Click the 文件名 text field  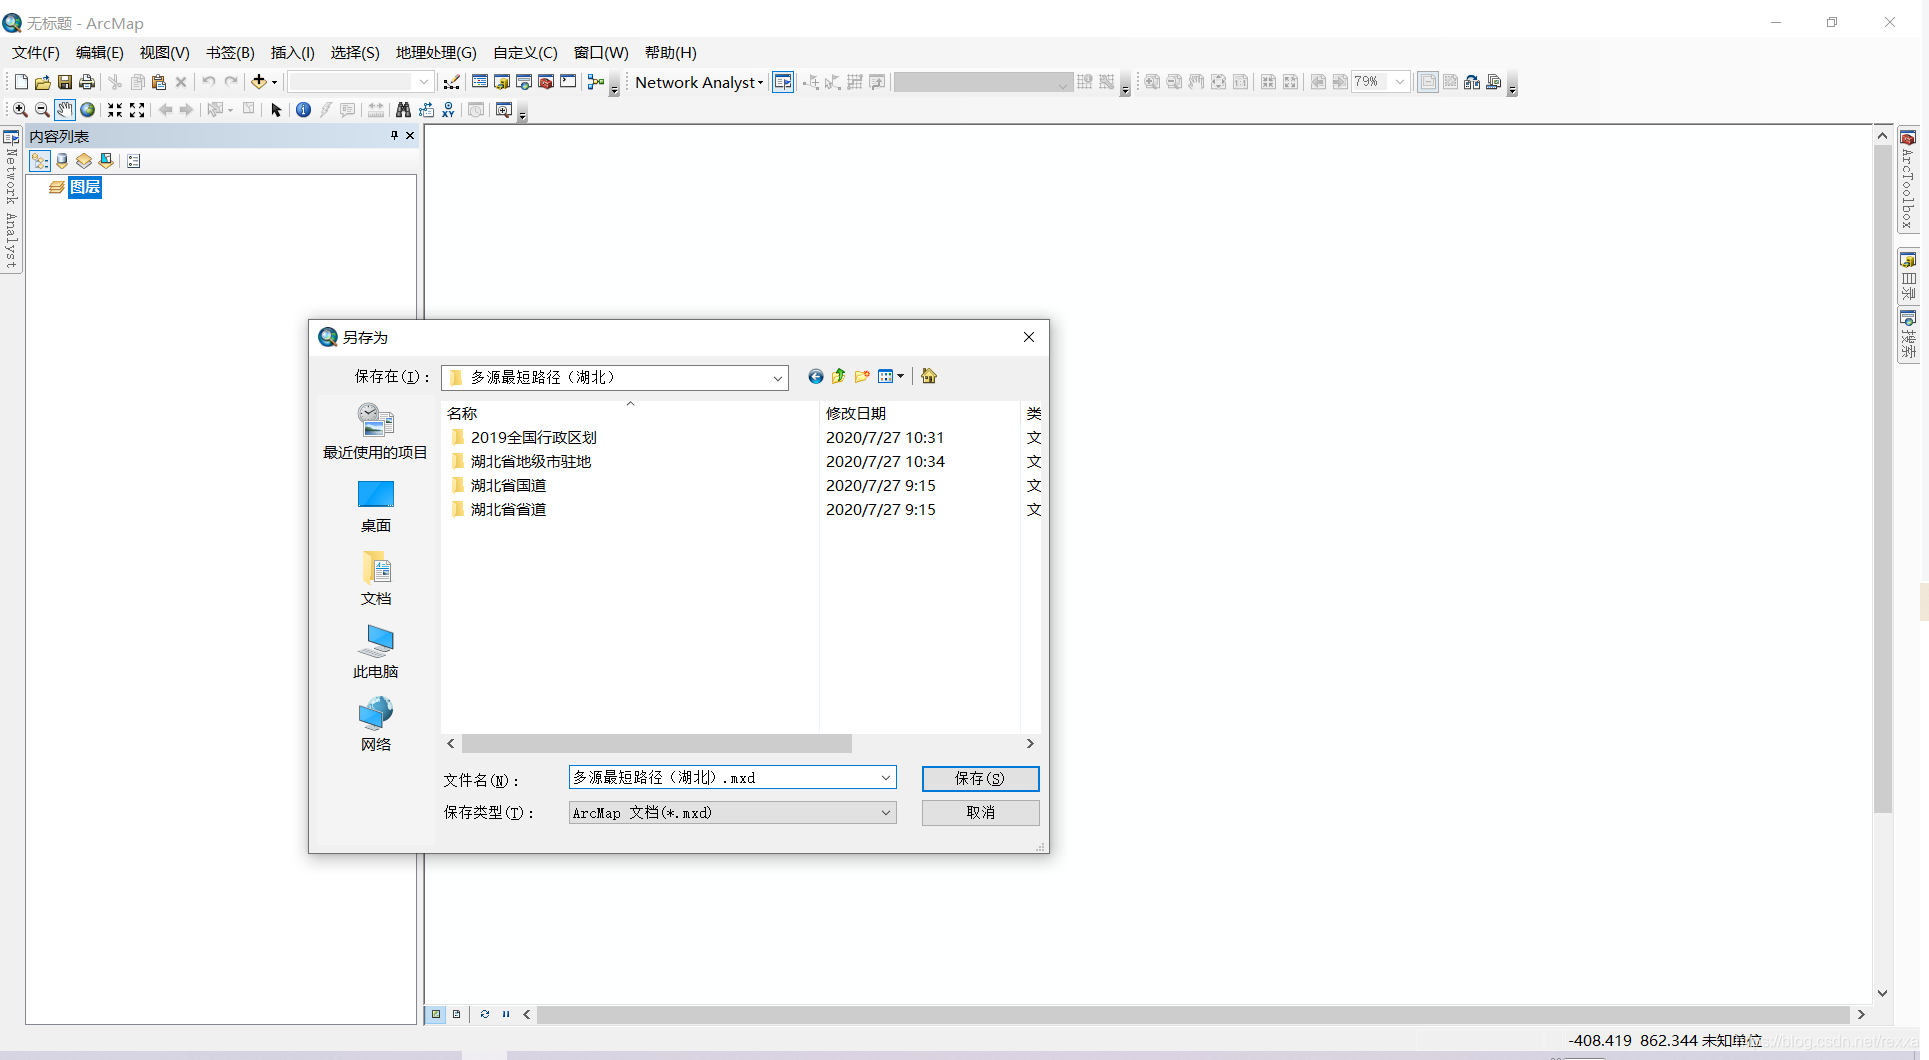tap(722, 778)
